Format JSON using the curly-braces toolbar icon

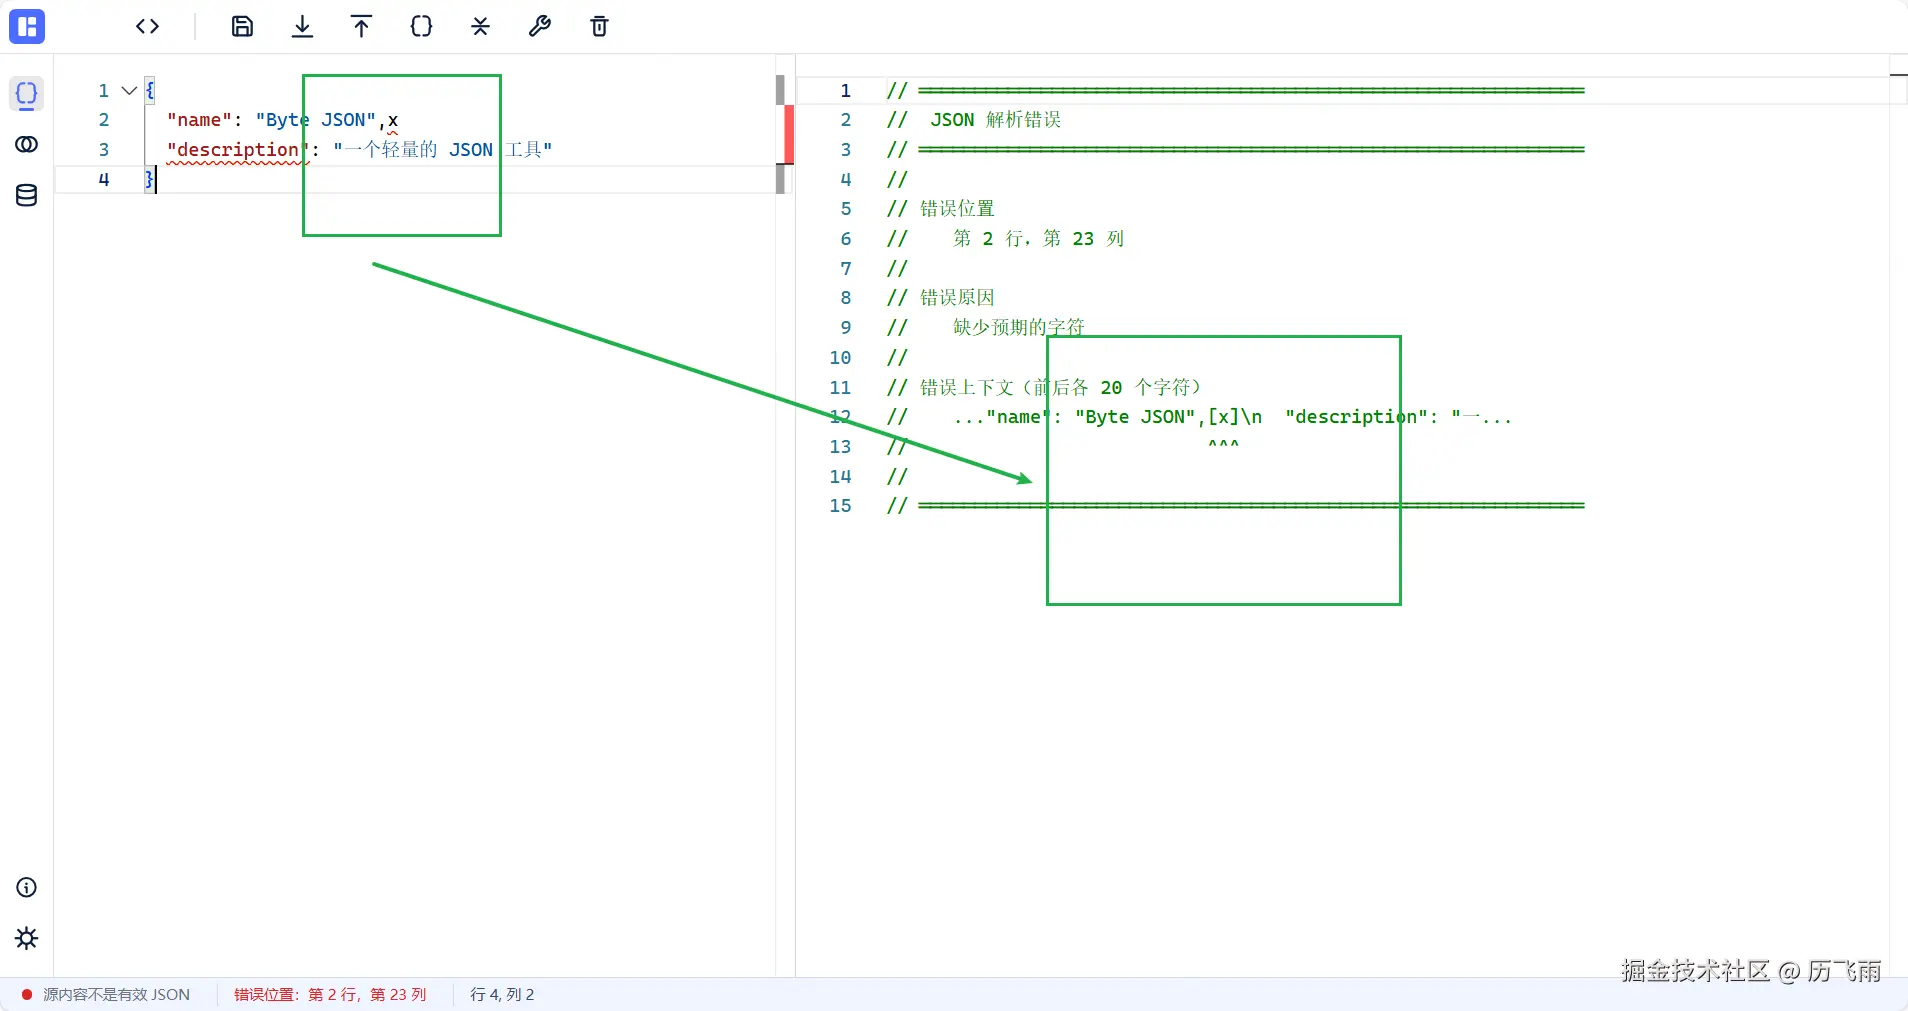click(421, 27)
